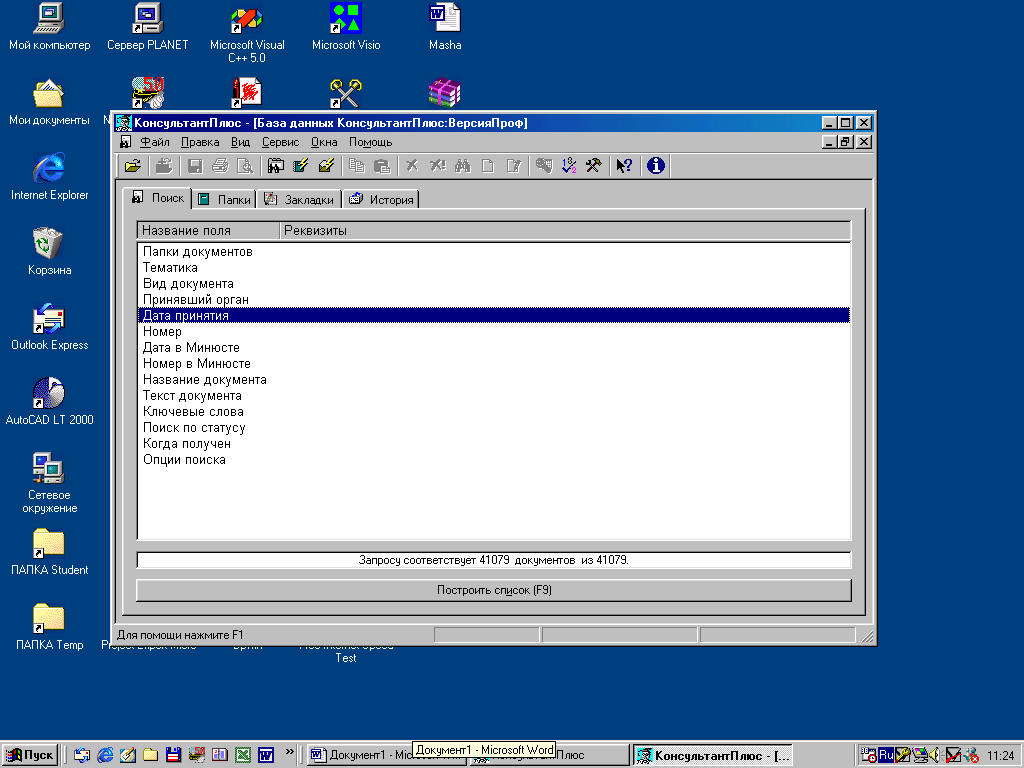Click the binoculars-over-folder search icon
Screen dimensions: 1024x768
pos(276,166)
